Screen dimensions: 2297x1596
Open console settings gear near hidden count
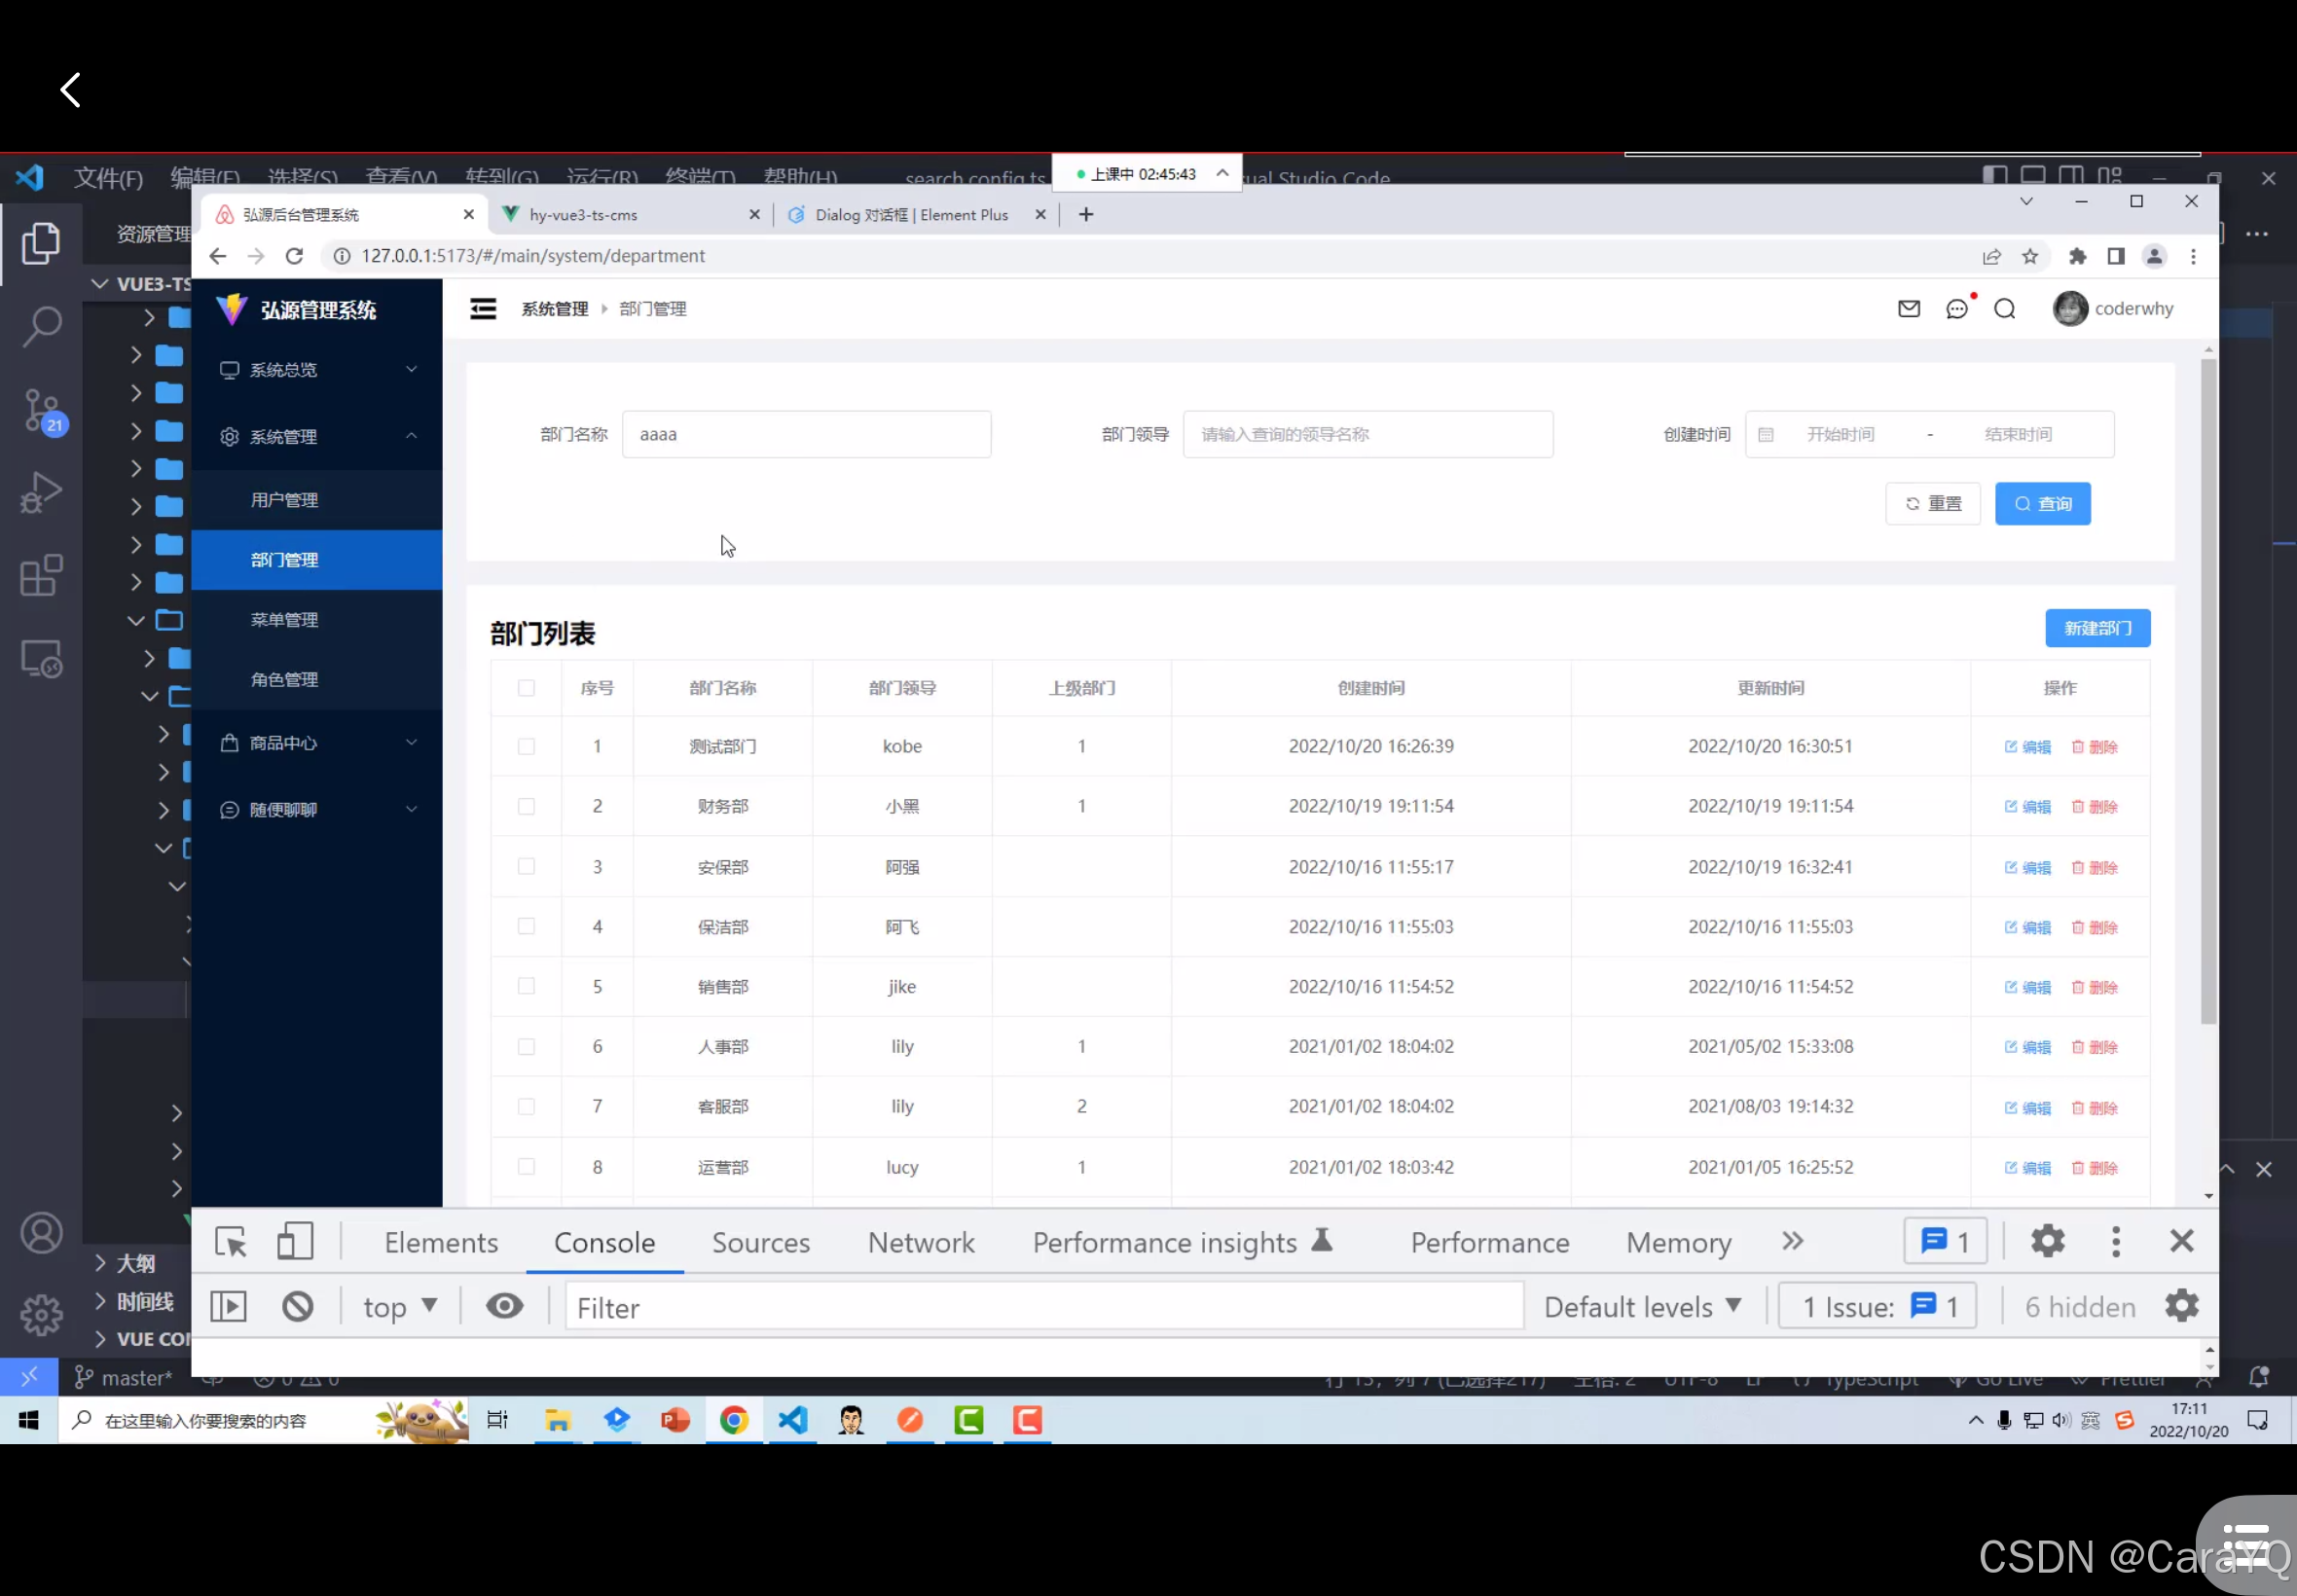click(x=2181, y=1306)
